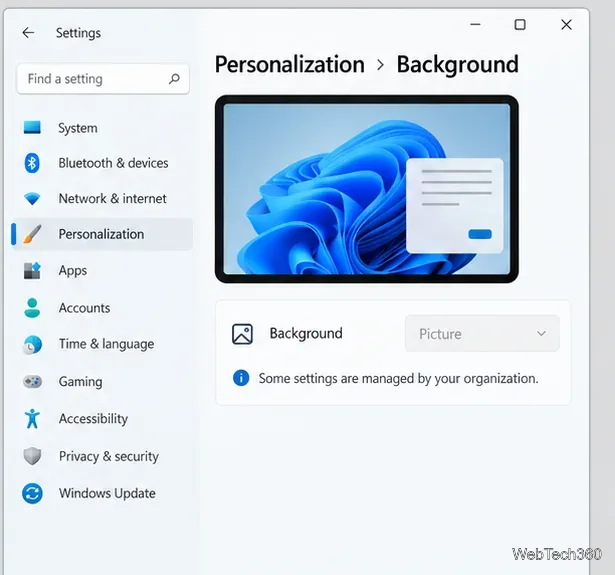Click the Bluetooth icon in sidebar
The image size is (615, 575).
pyautogui.click(x=32, y=163)
